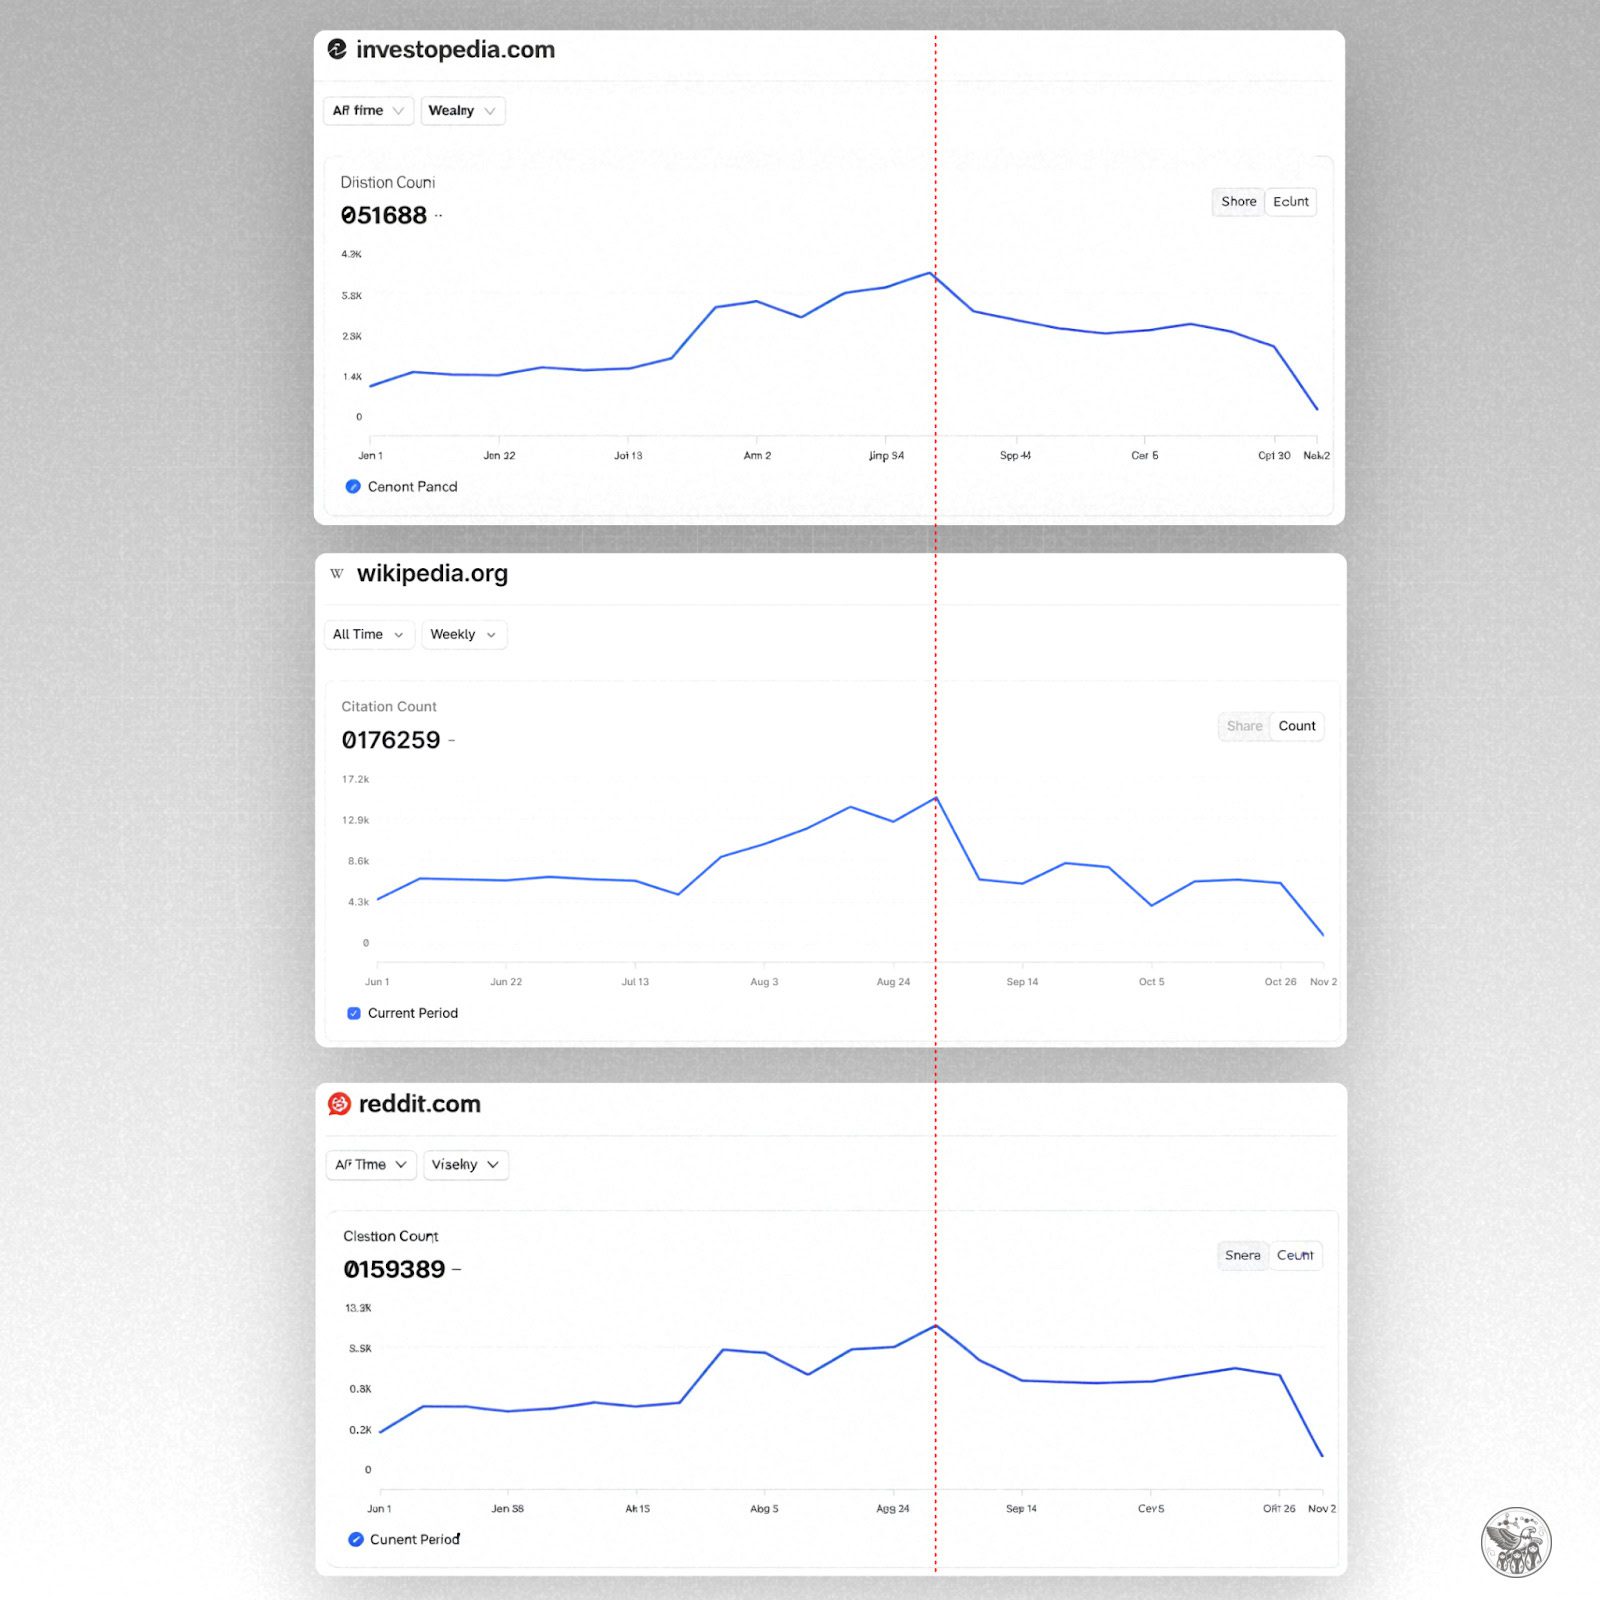
Task: Click the wikipedia.org domain title
Action: coord(432,574)
